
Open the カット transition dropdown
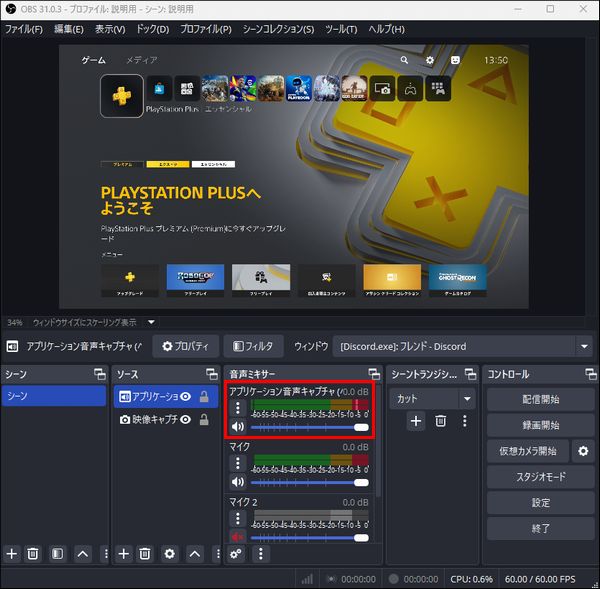point(432,399)
